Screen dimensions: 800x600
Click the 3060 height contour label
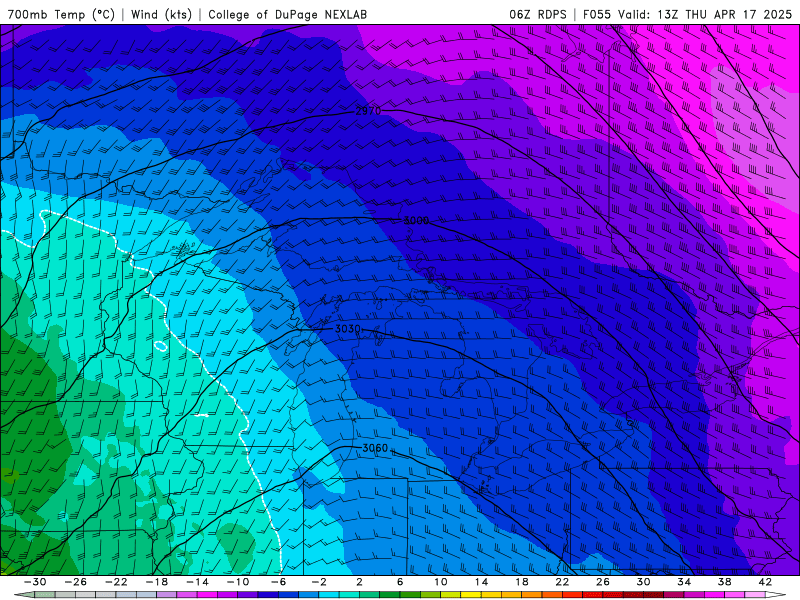coord(375,448)
